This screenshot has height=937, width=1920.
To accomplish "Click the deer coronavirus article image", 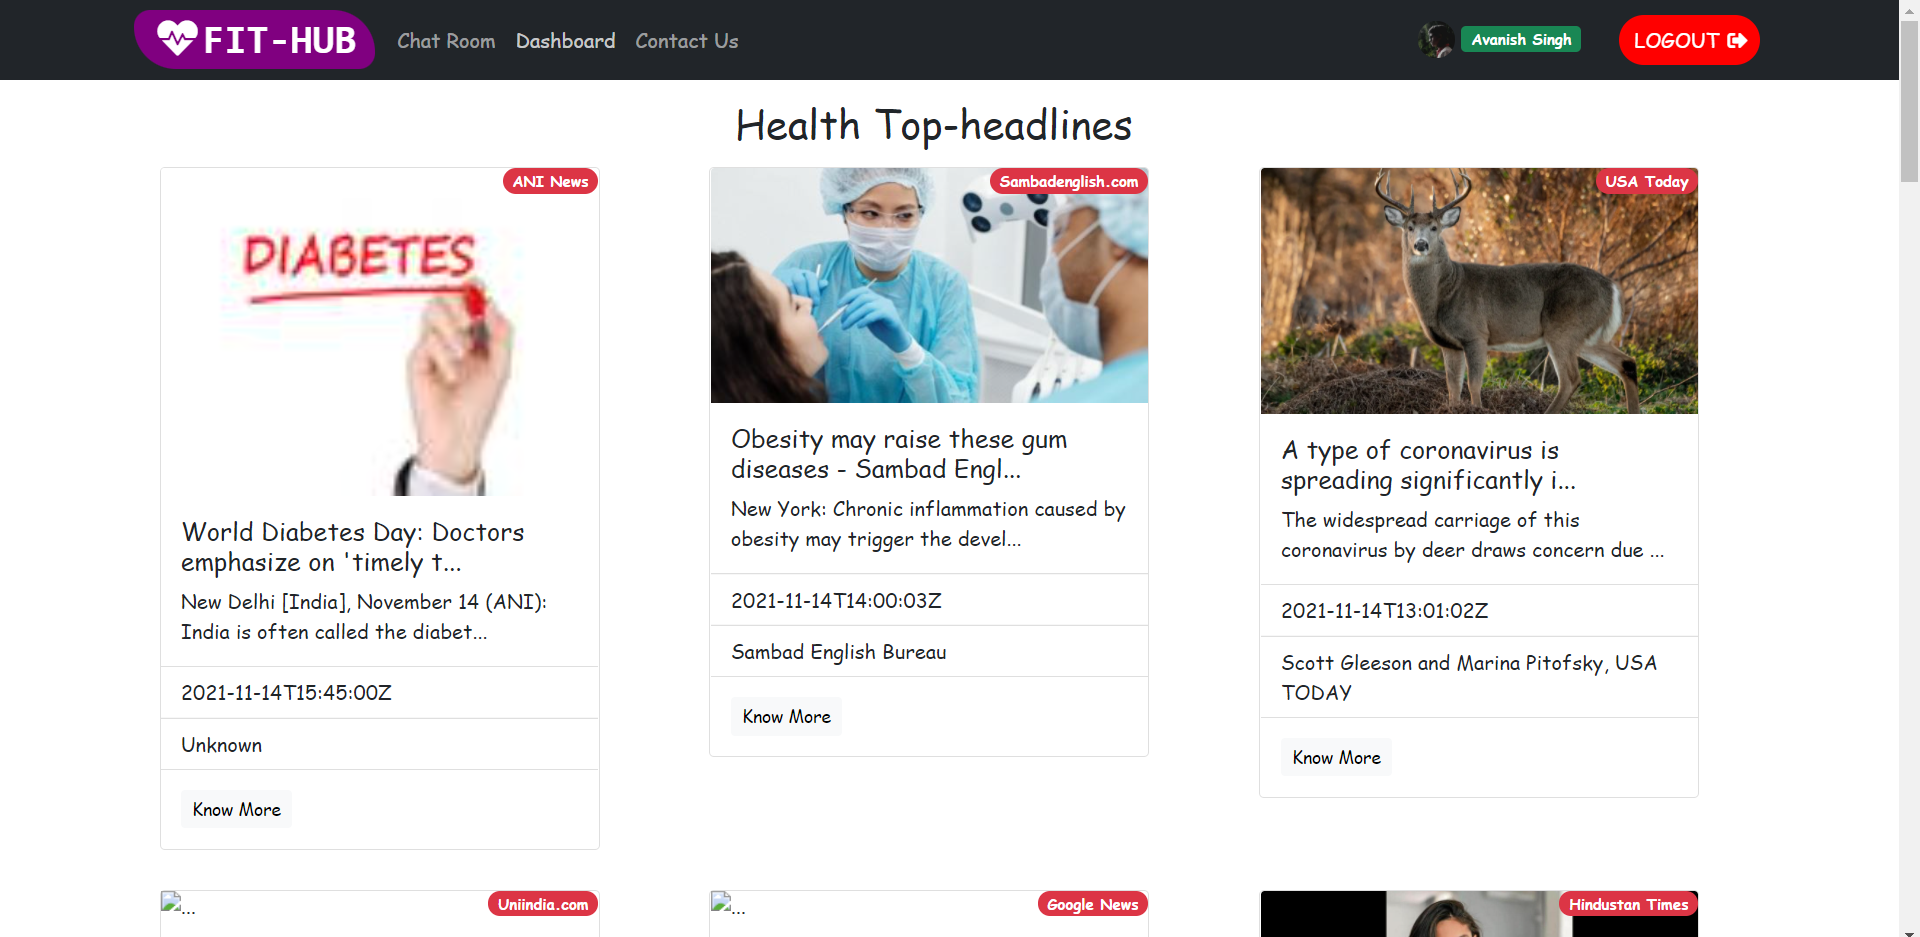I will (1478, 291).
